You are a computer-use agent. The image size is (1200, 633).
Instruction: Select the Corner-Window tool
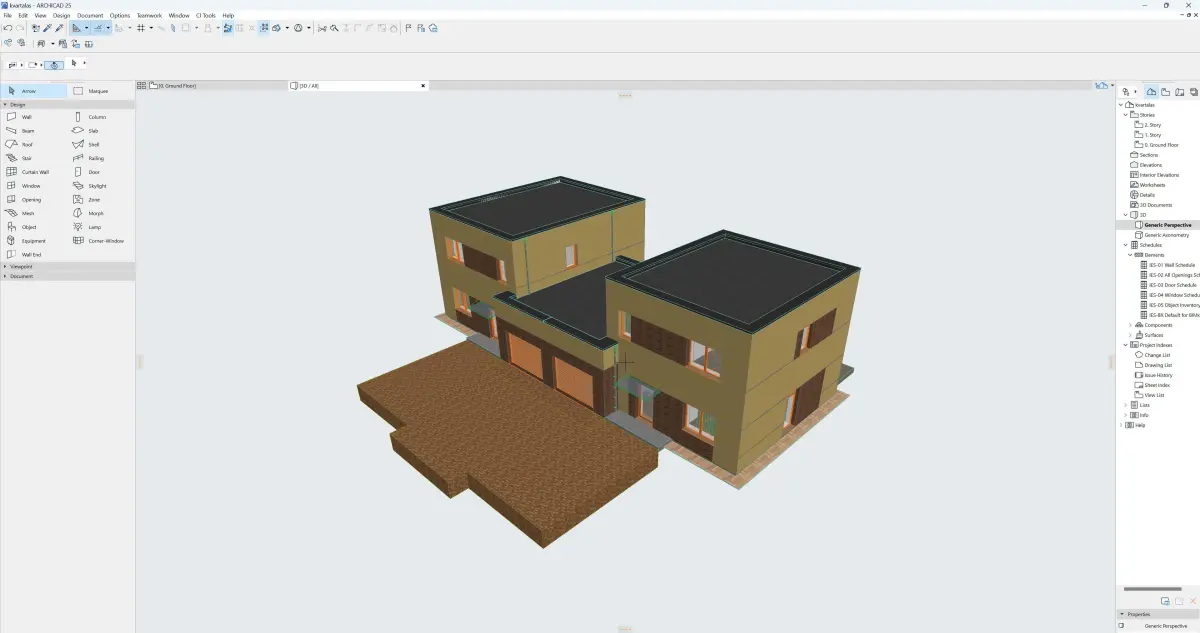click(x=100, y=241)
